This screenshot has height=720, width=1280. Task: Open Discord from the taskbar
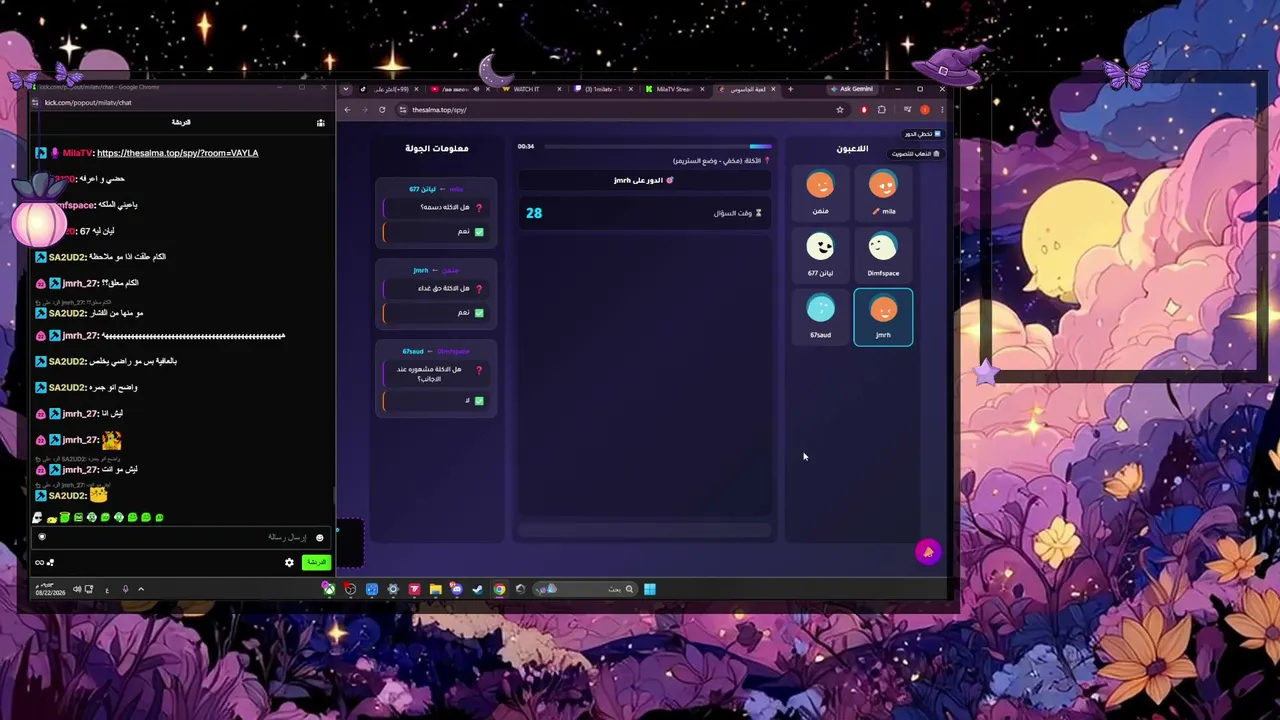pyautogui.click(x=456, y=589)
